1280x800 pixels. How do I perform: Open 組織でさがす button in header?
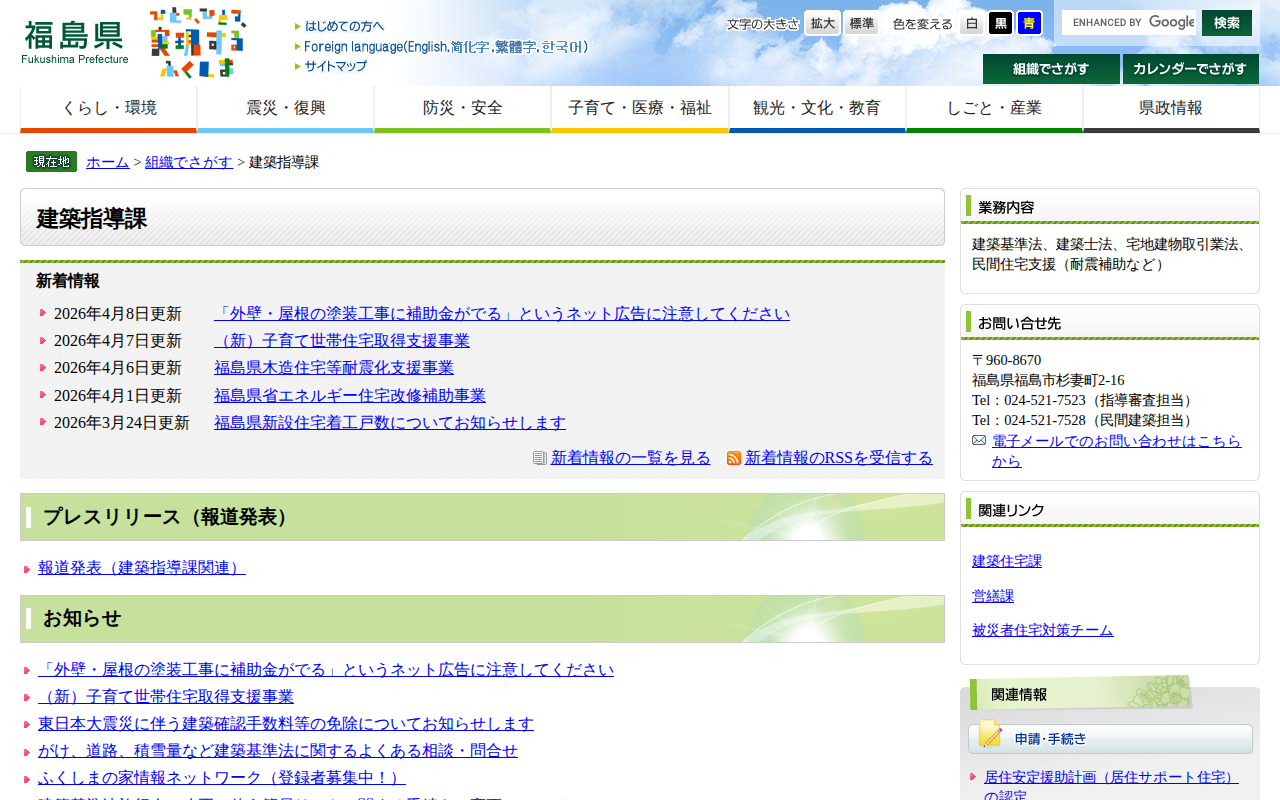pos(1051,69)
